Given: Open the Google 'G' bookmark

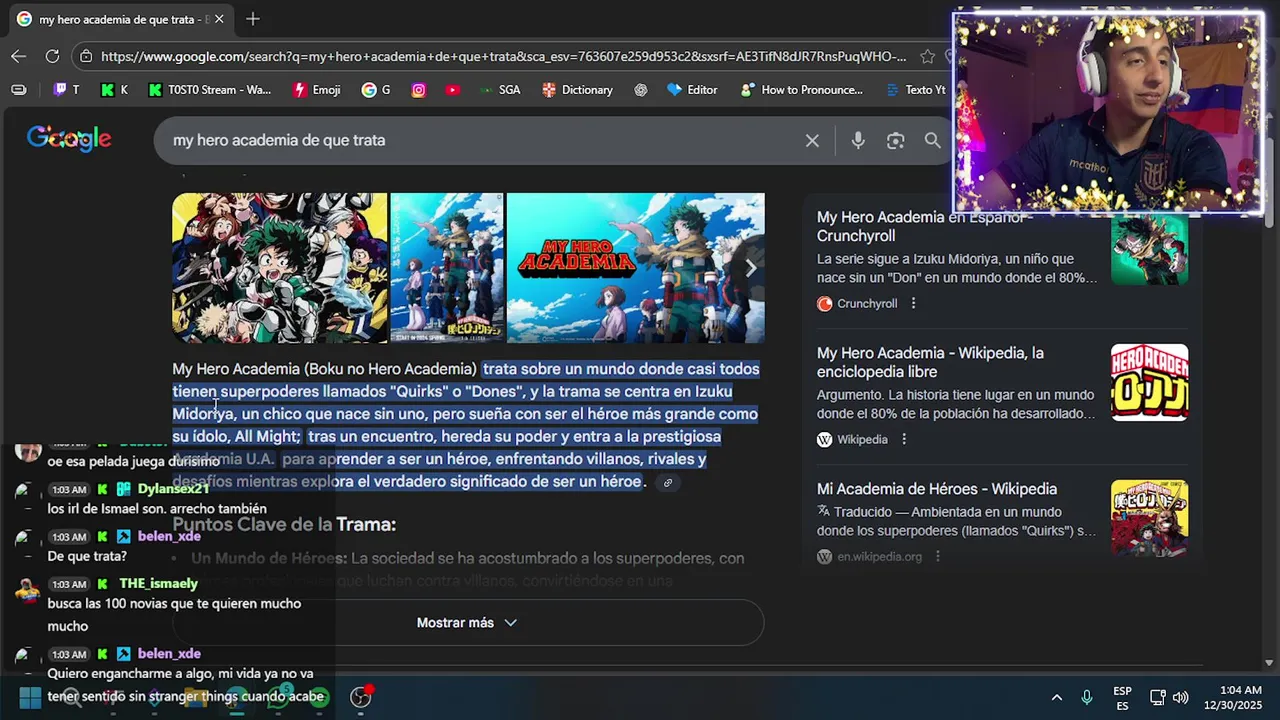Looking at the screenshot, I should pyautogui.click(x=376, y=90).
